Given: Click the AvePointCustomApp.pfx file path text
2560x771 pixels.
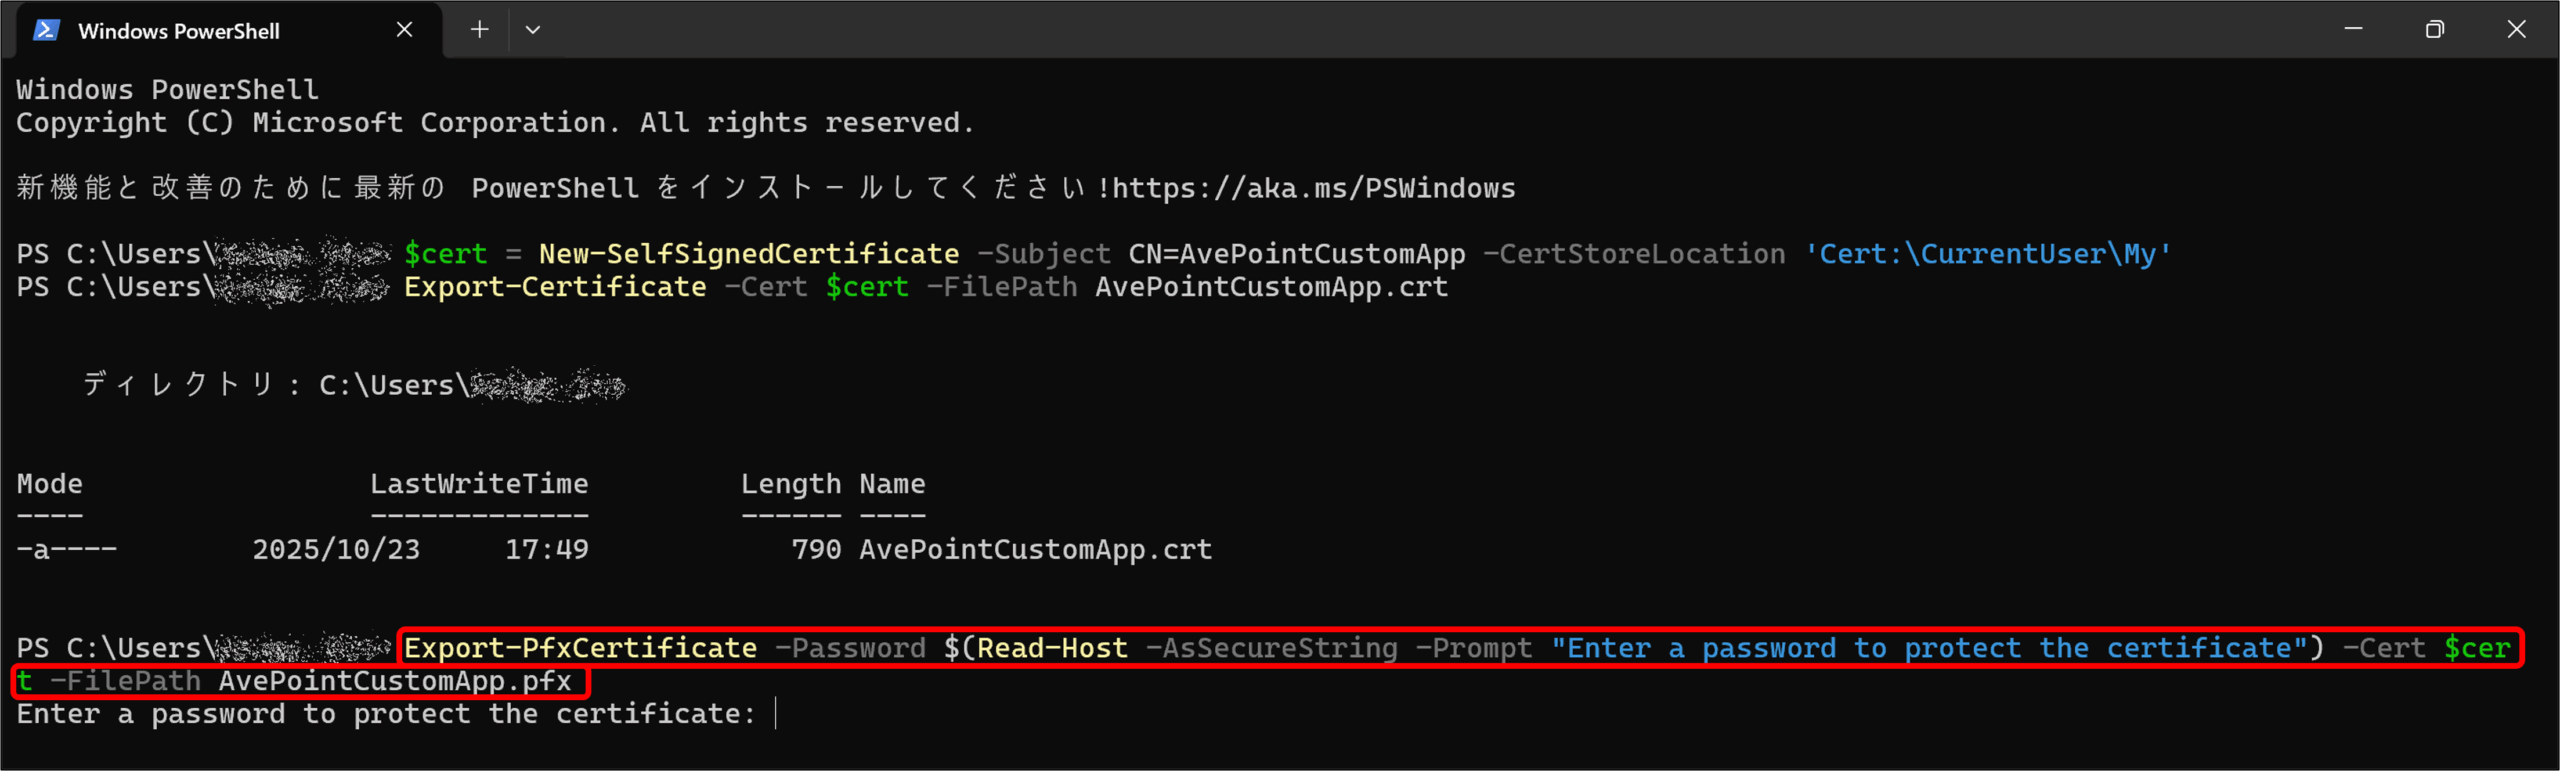Looking at the screenshot, I should click(395, 681).
